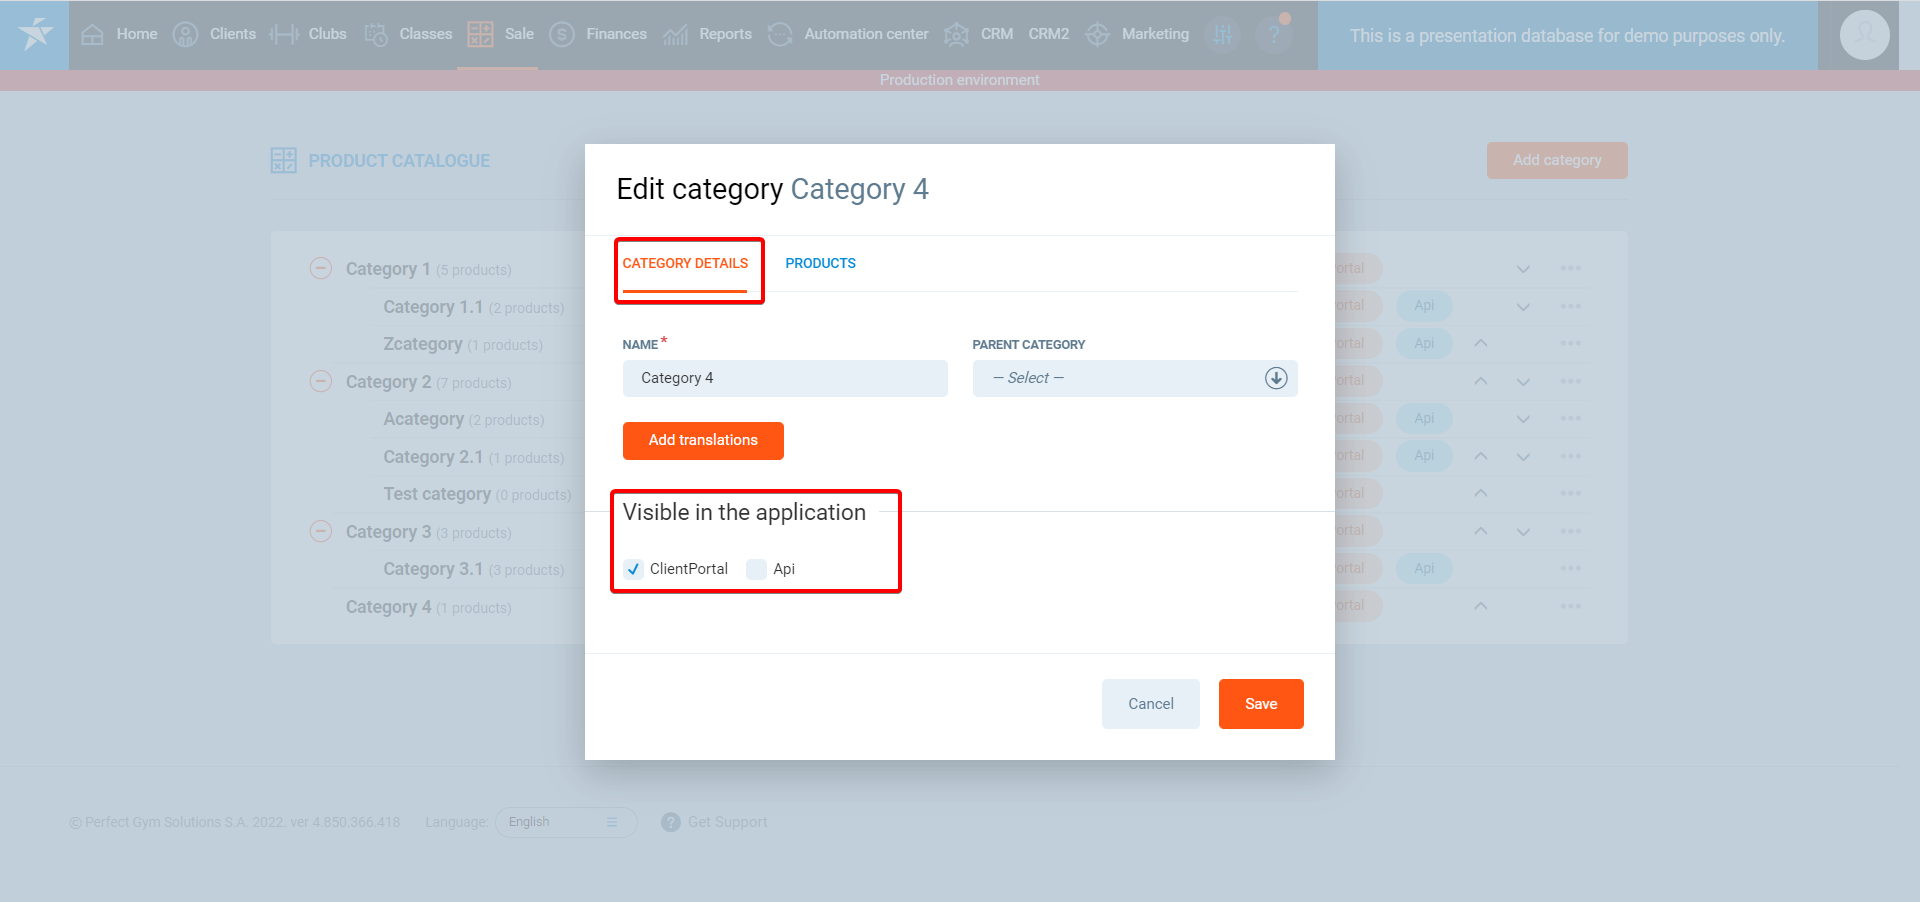Click the user avatar icon
Screen dimensions: 1920x902
[x=1864, y=35]
